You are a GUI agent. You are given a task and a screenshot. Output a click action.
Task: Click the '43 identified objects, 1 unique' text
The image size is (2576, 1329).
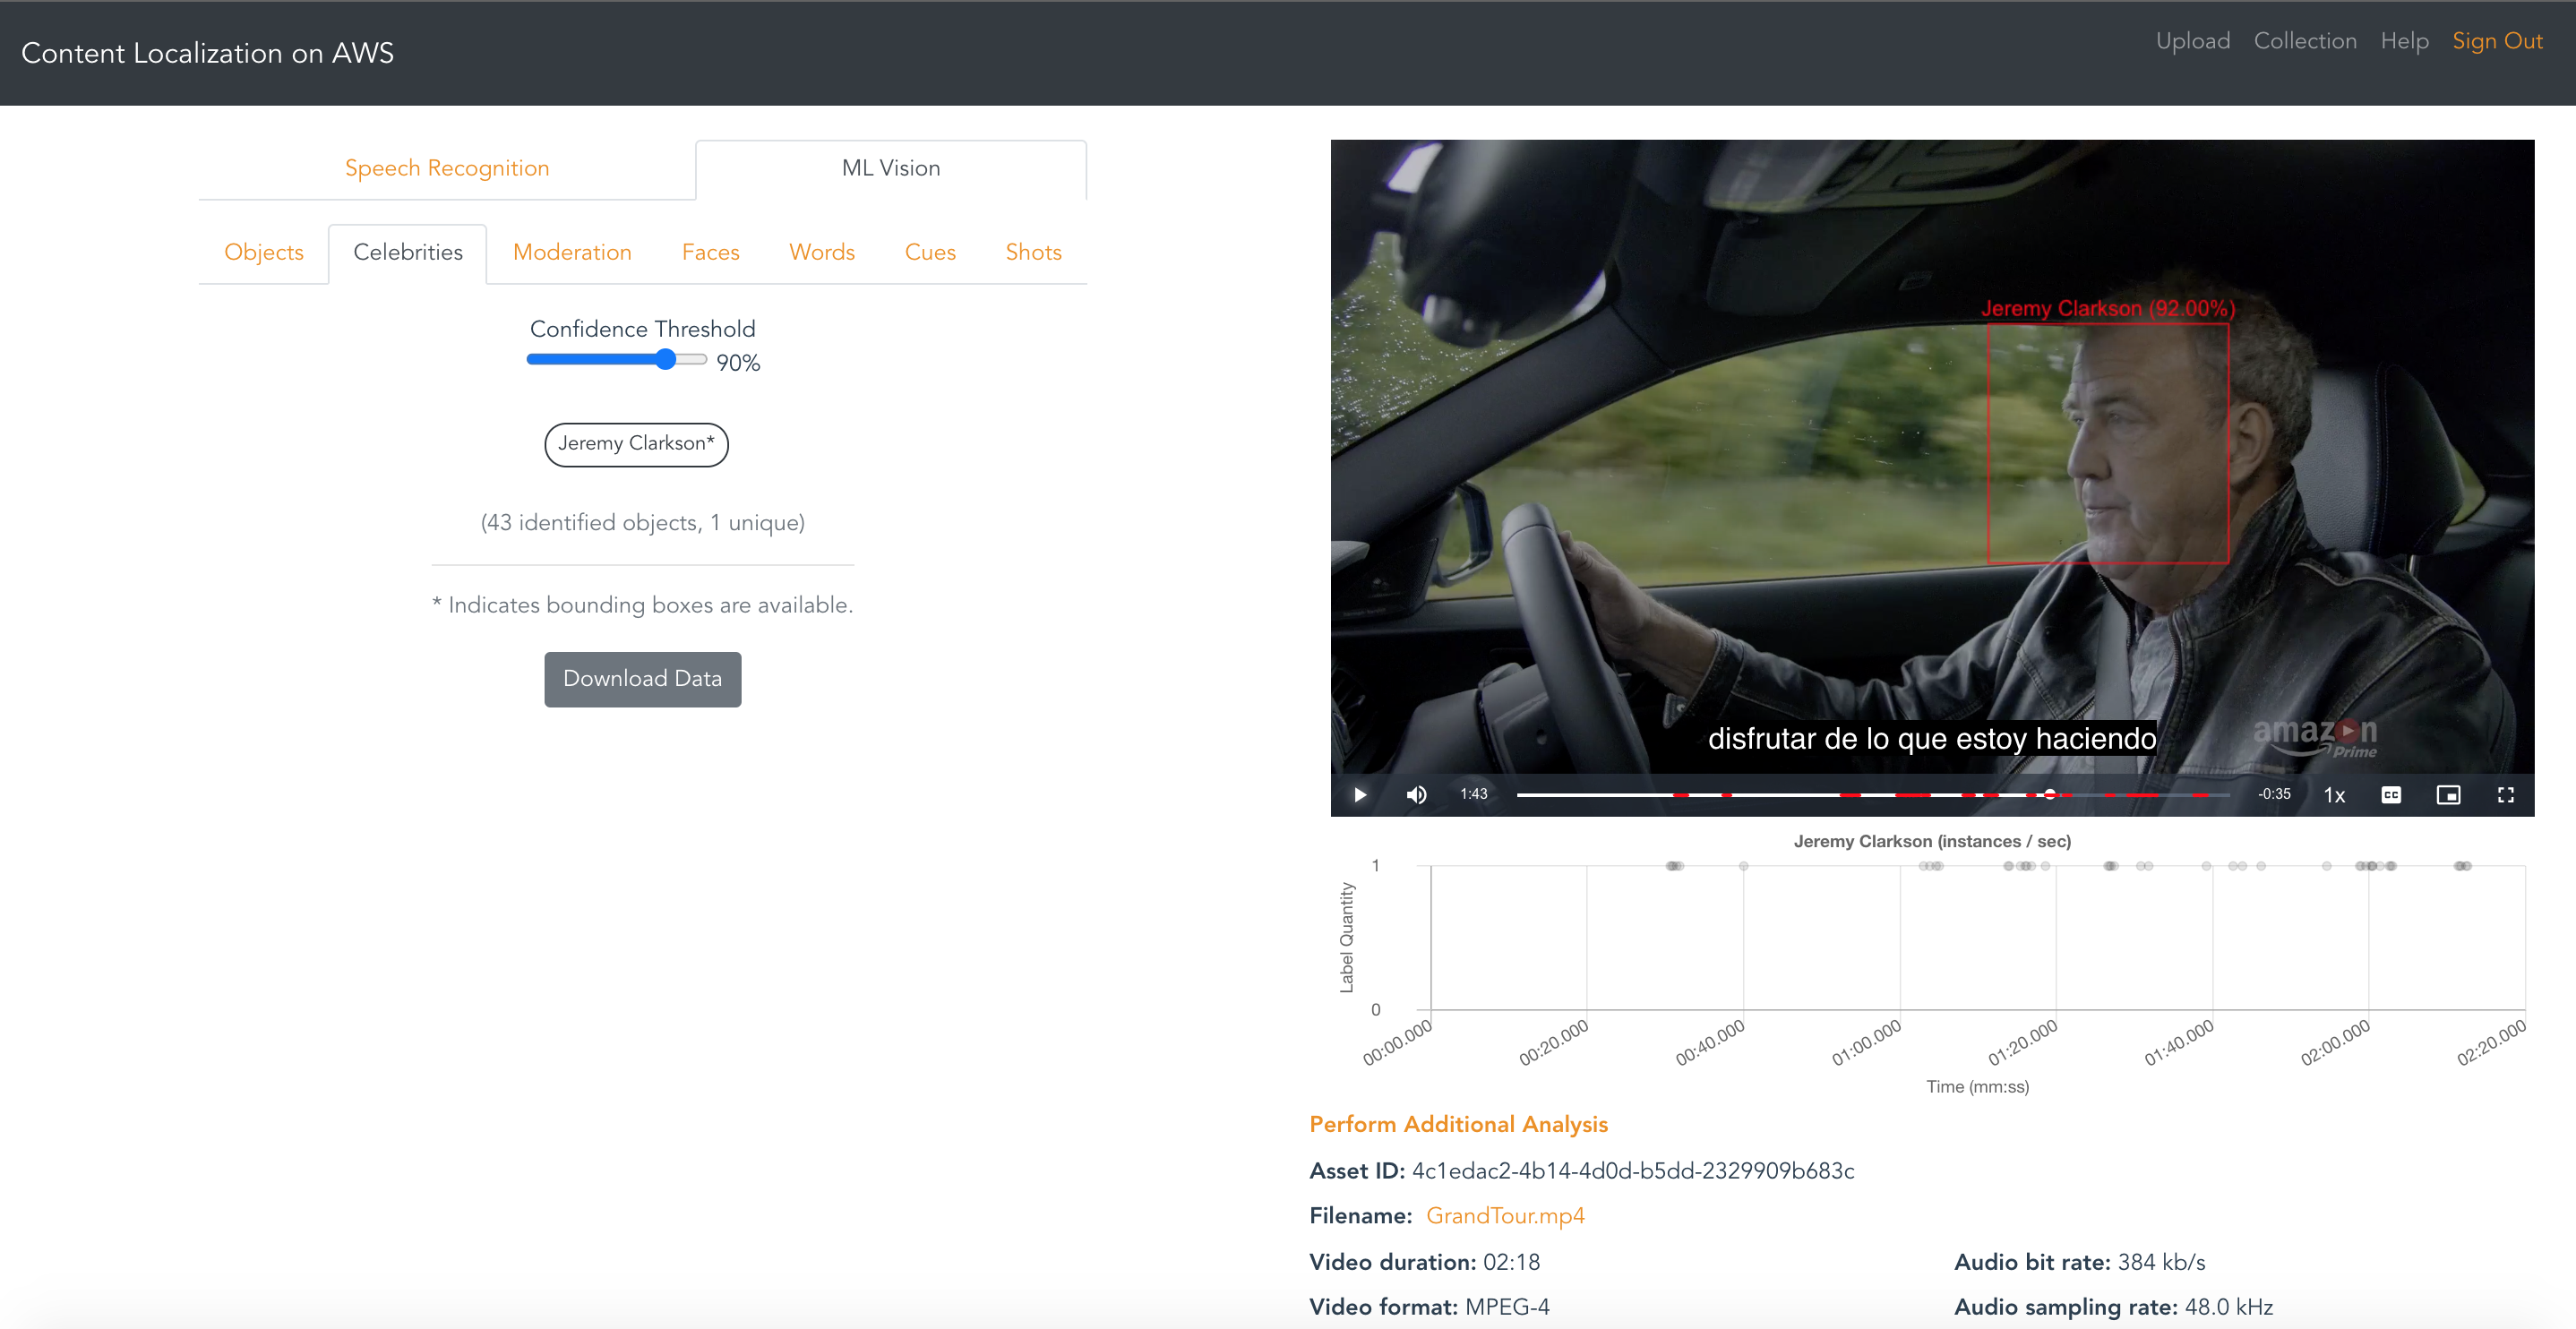tap(643, 523)
